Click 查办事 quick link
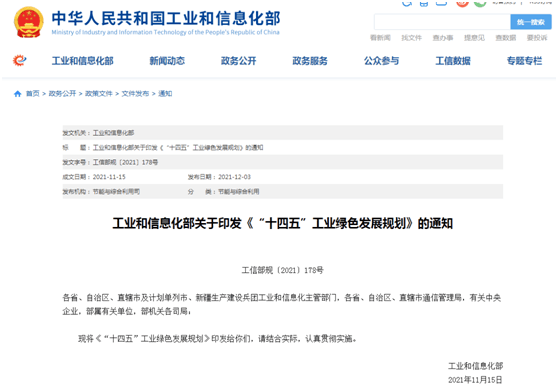558x387 pixels. point(443,38)
